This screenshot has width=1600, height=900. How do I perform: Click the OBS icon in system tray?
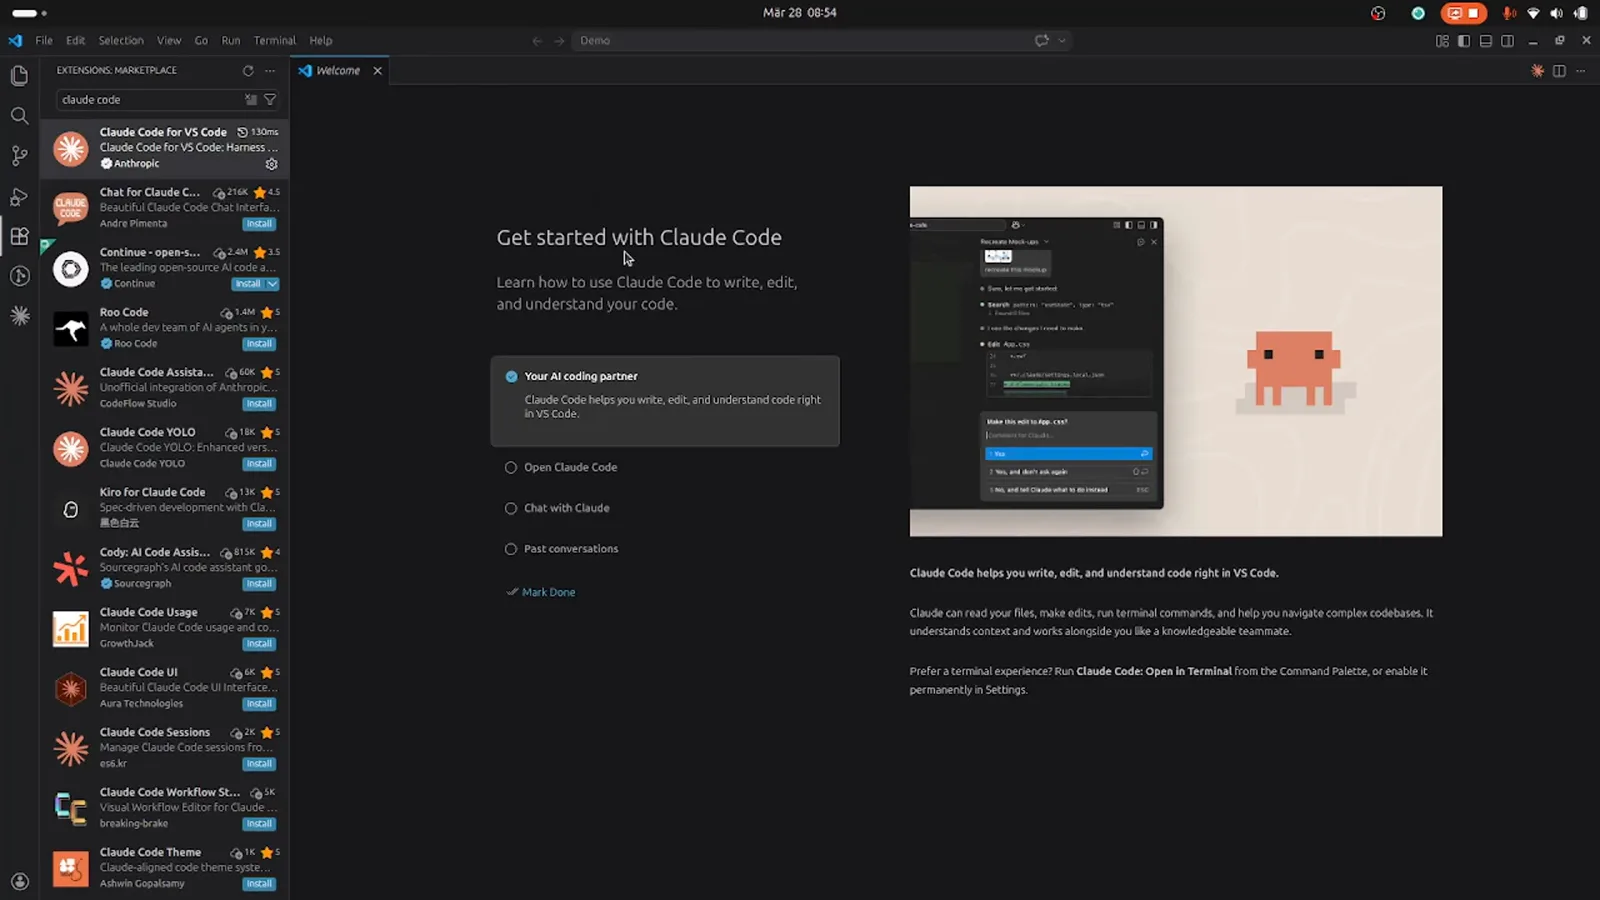1378,13
